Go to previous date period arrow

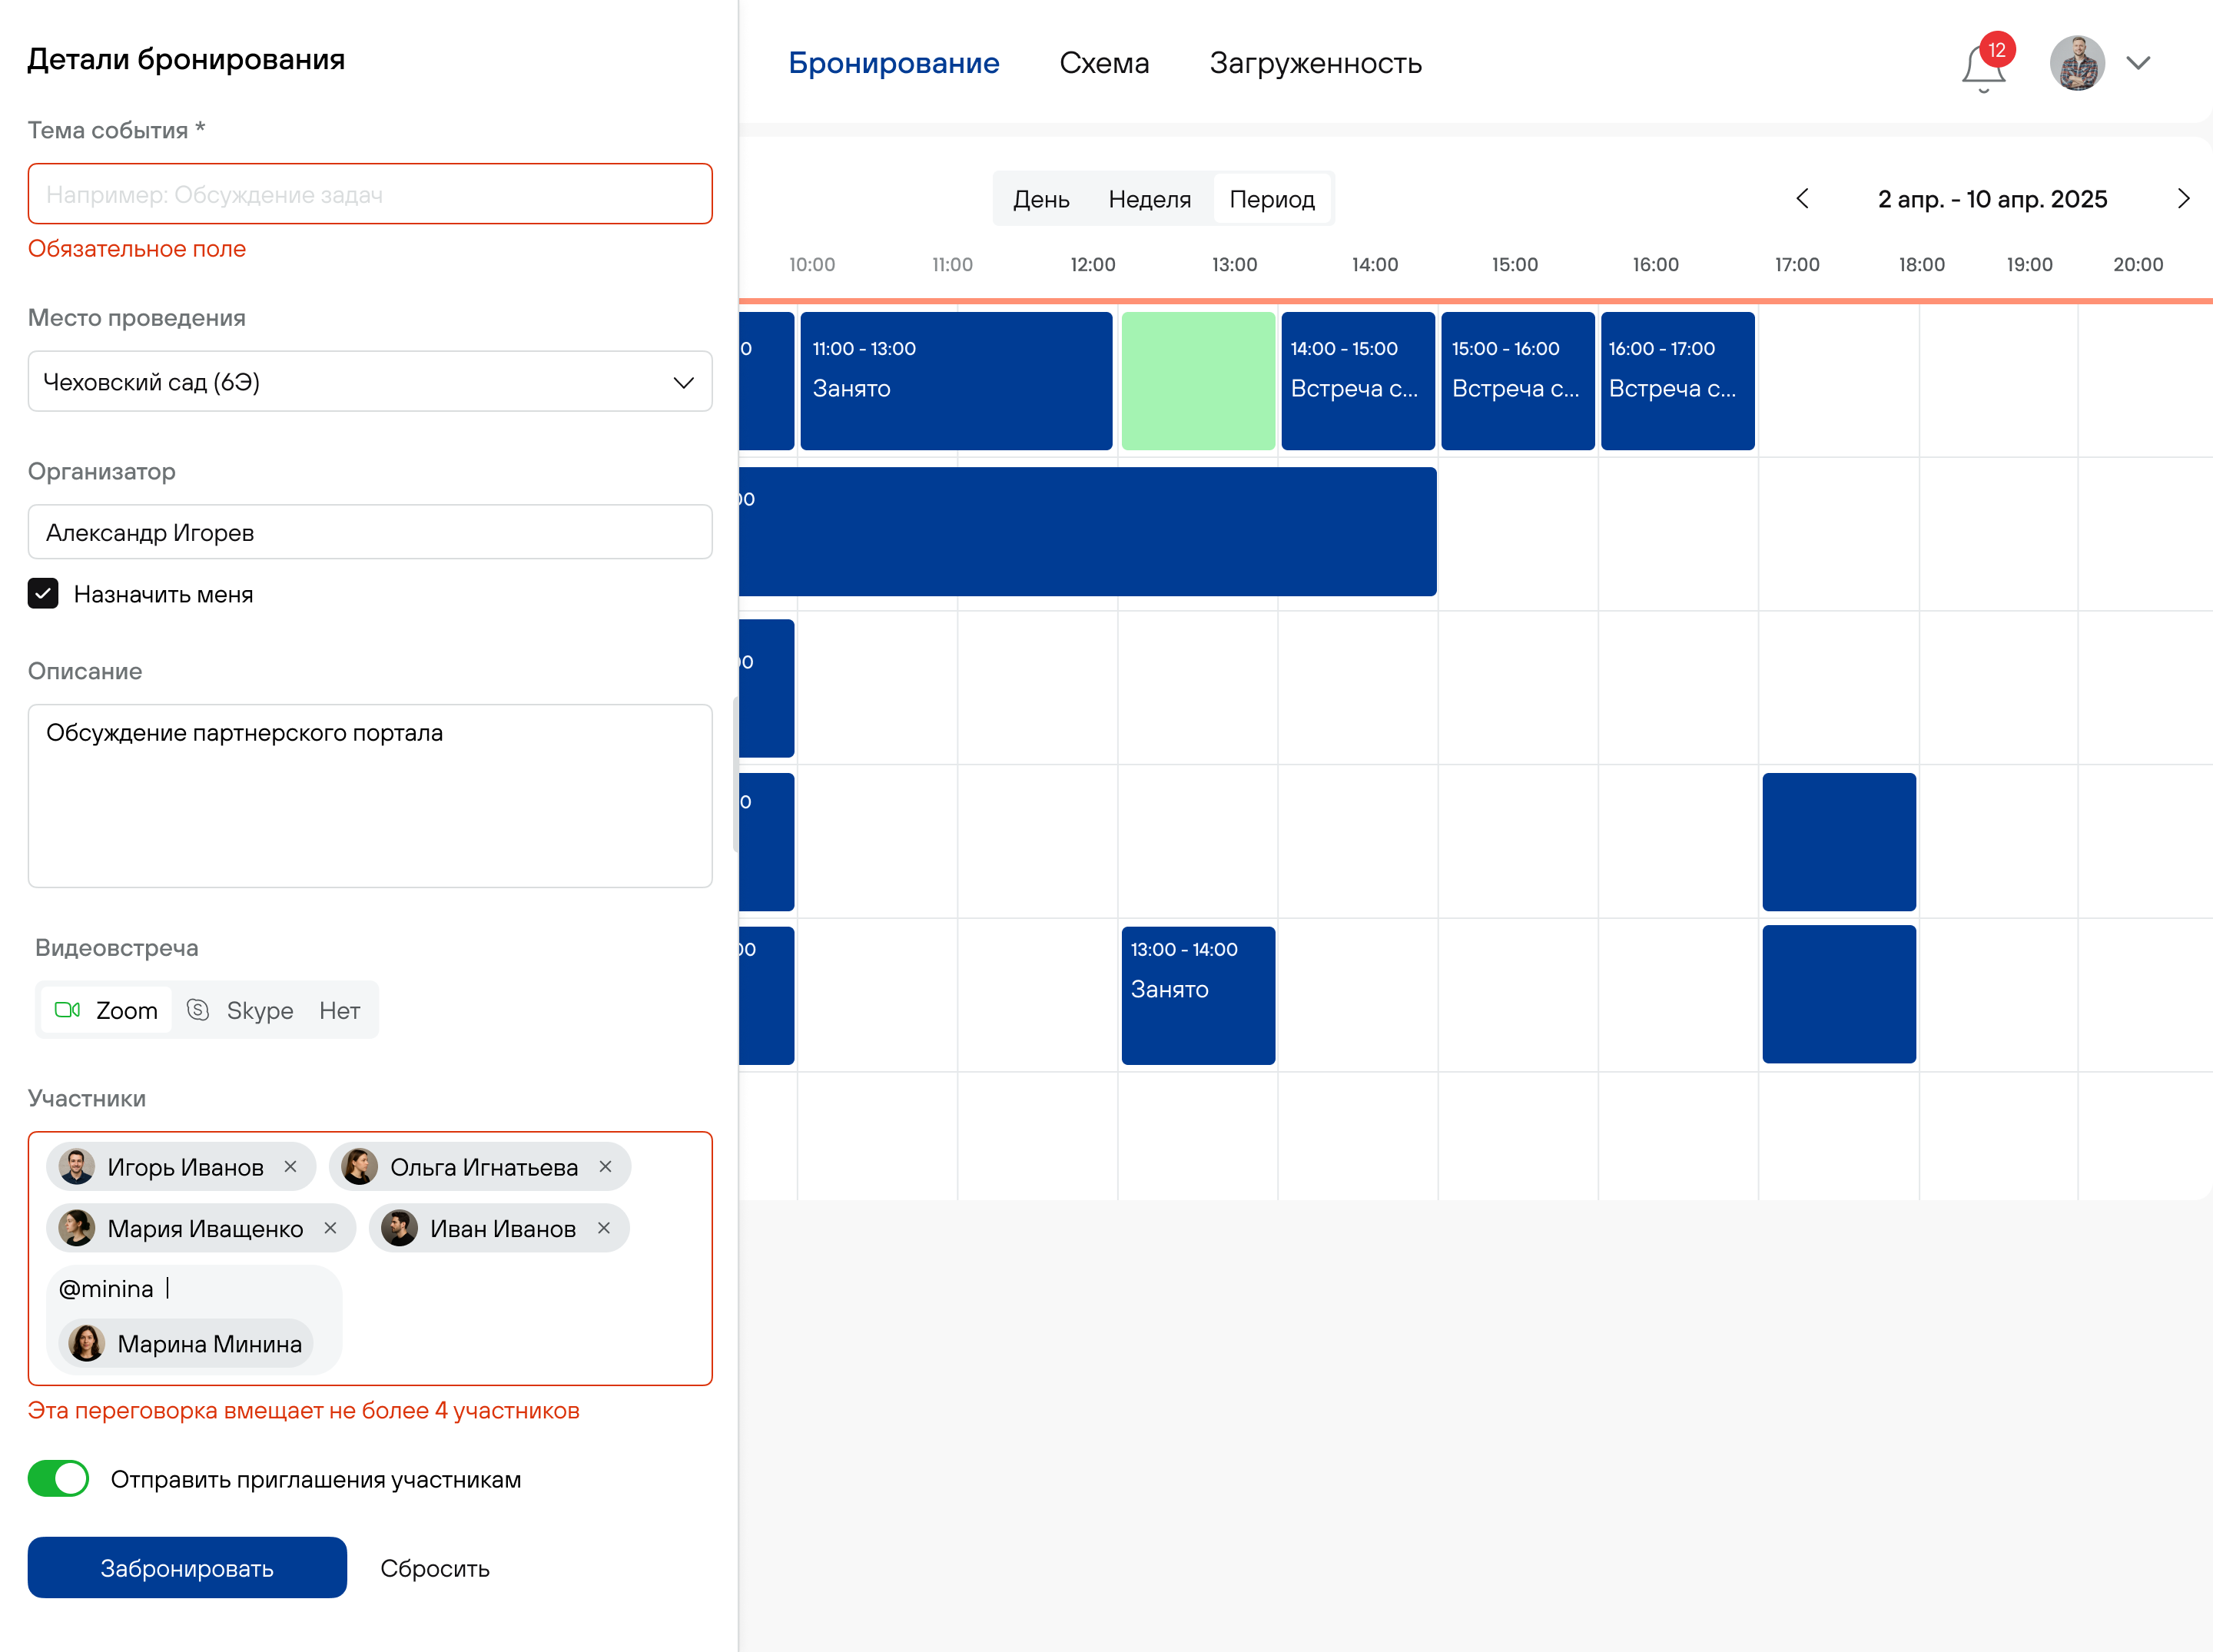point(1802,199)
